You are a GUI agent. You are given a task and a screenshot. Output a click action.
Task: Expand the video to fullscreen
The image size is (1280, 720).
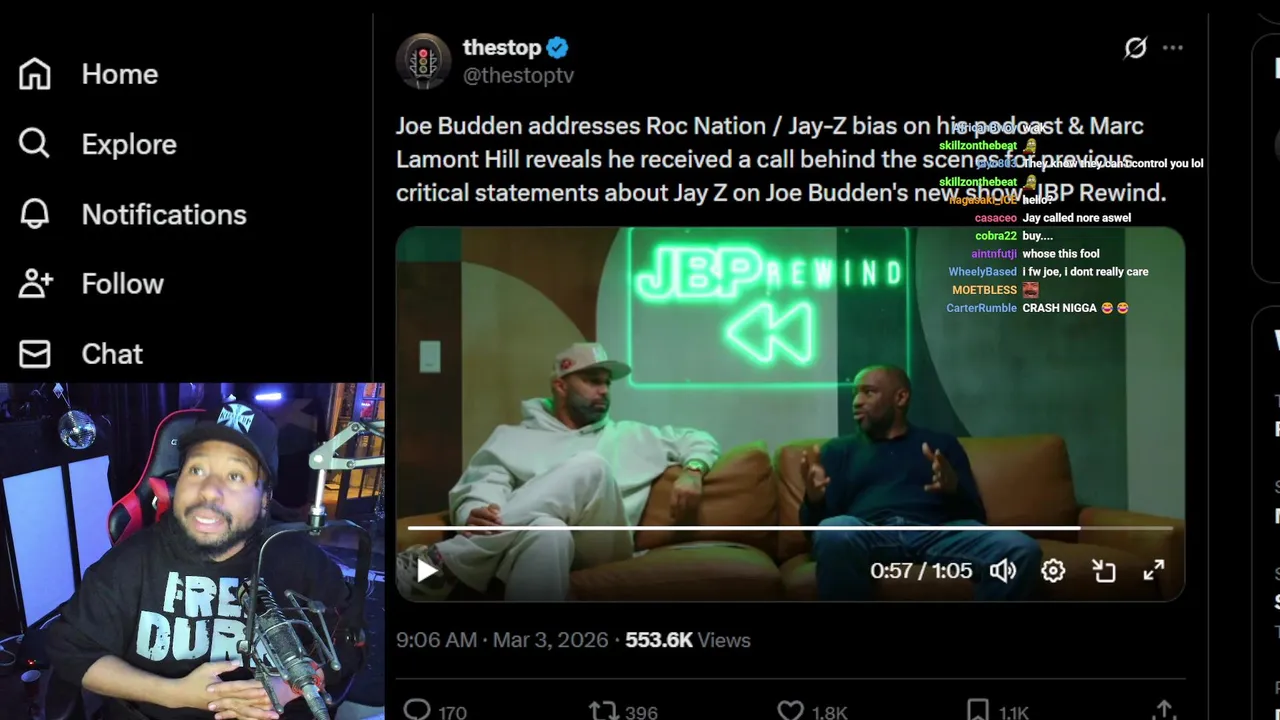[1153, 571]
